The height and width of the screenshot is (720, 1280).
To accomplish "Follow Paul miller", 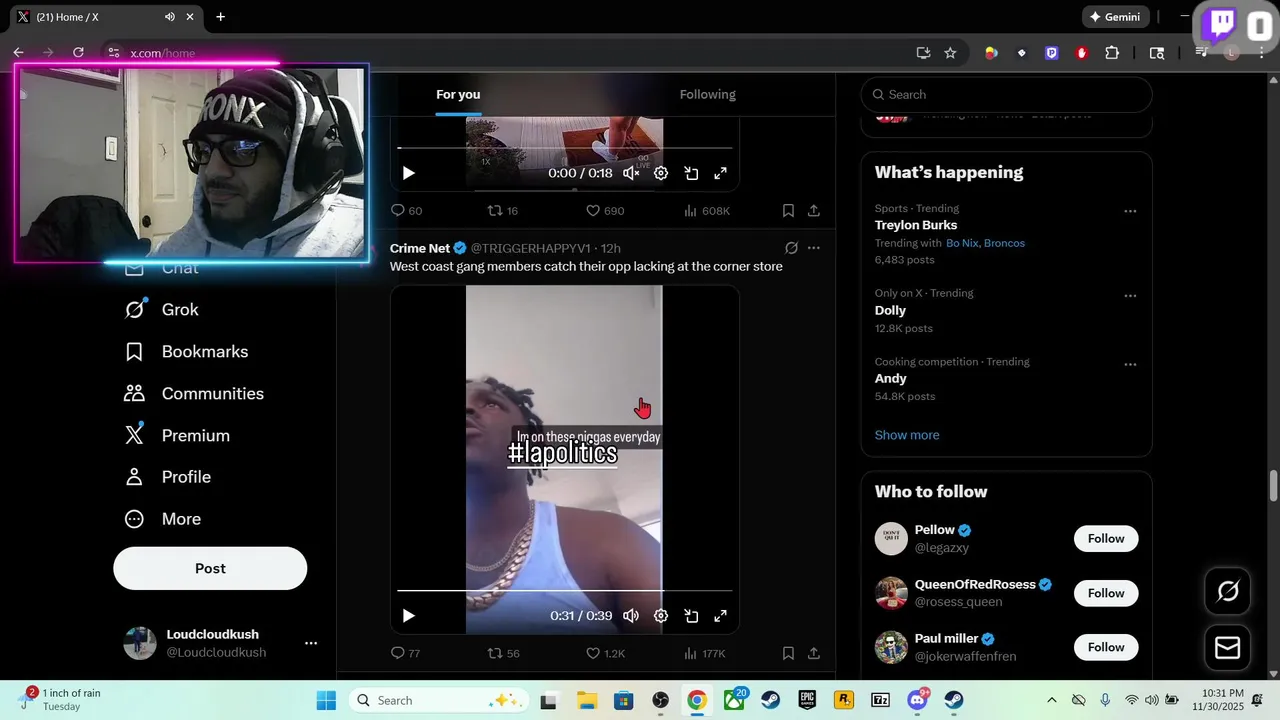I will pyautogui.click(x=1106, y=647).
